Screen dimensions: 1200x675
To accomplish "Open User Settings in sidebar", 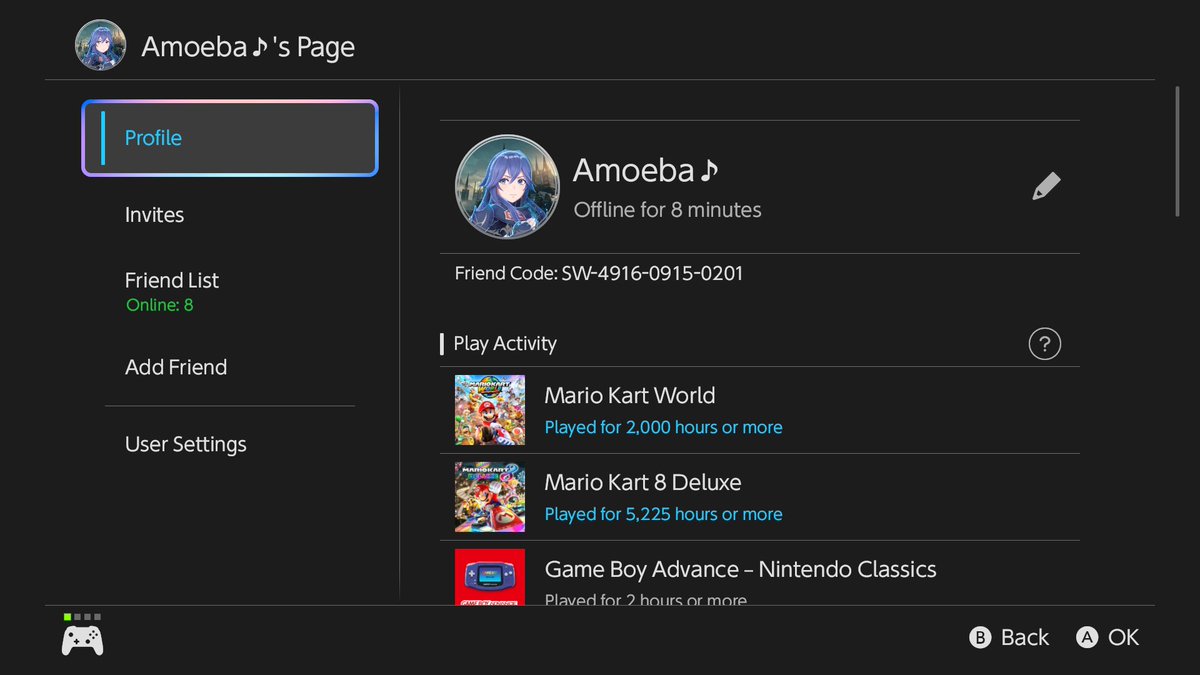I will tap(186, 444).
